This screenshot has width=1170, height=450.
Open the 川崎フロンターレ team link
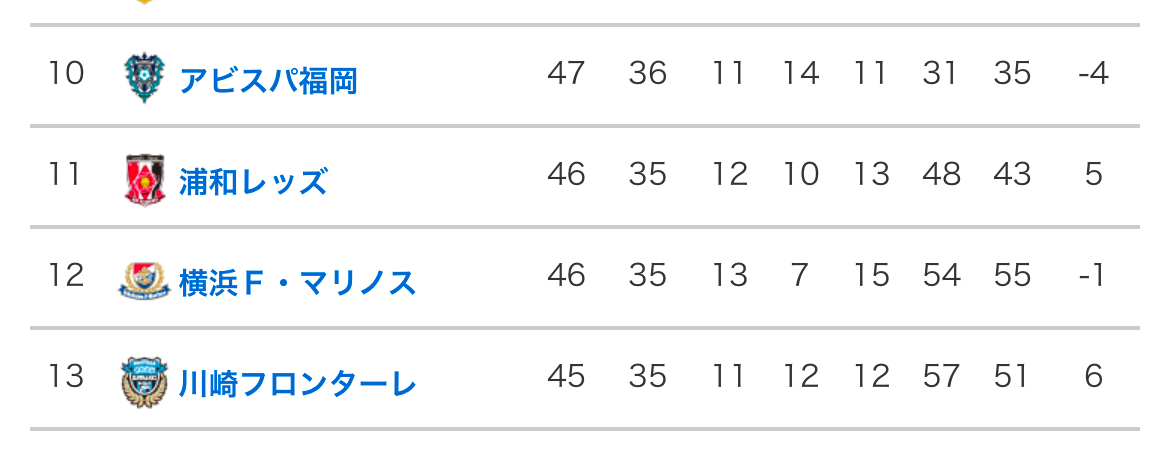[x=298, y=384]
